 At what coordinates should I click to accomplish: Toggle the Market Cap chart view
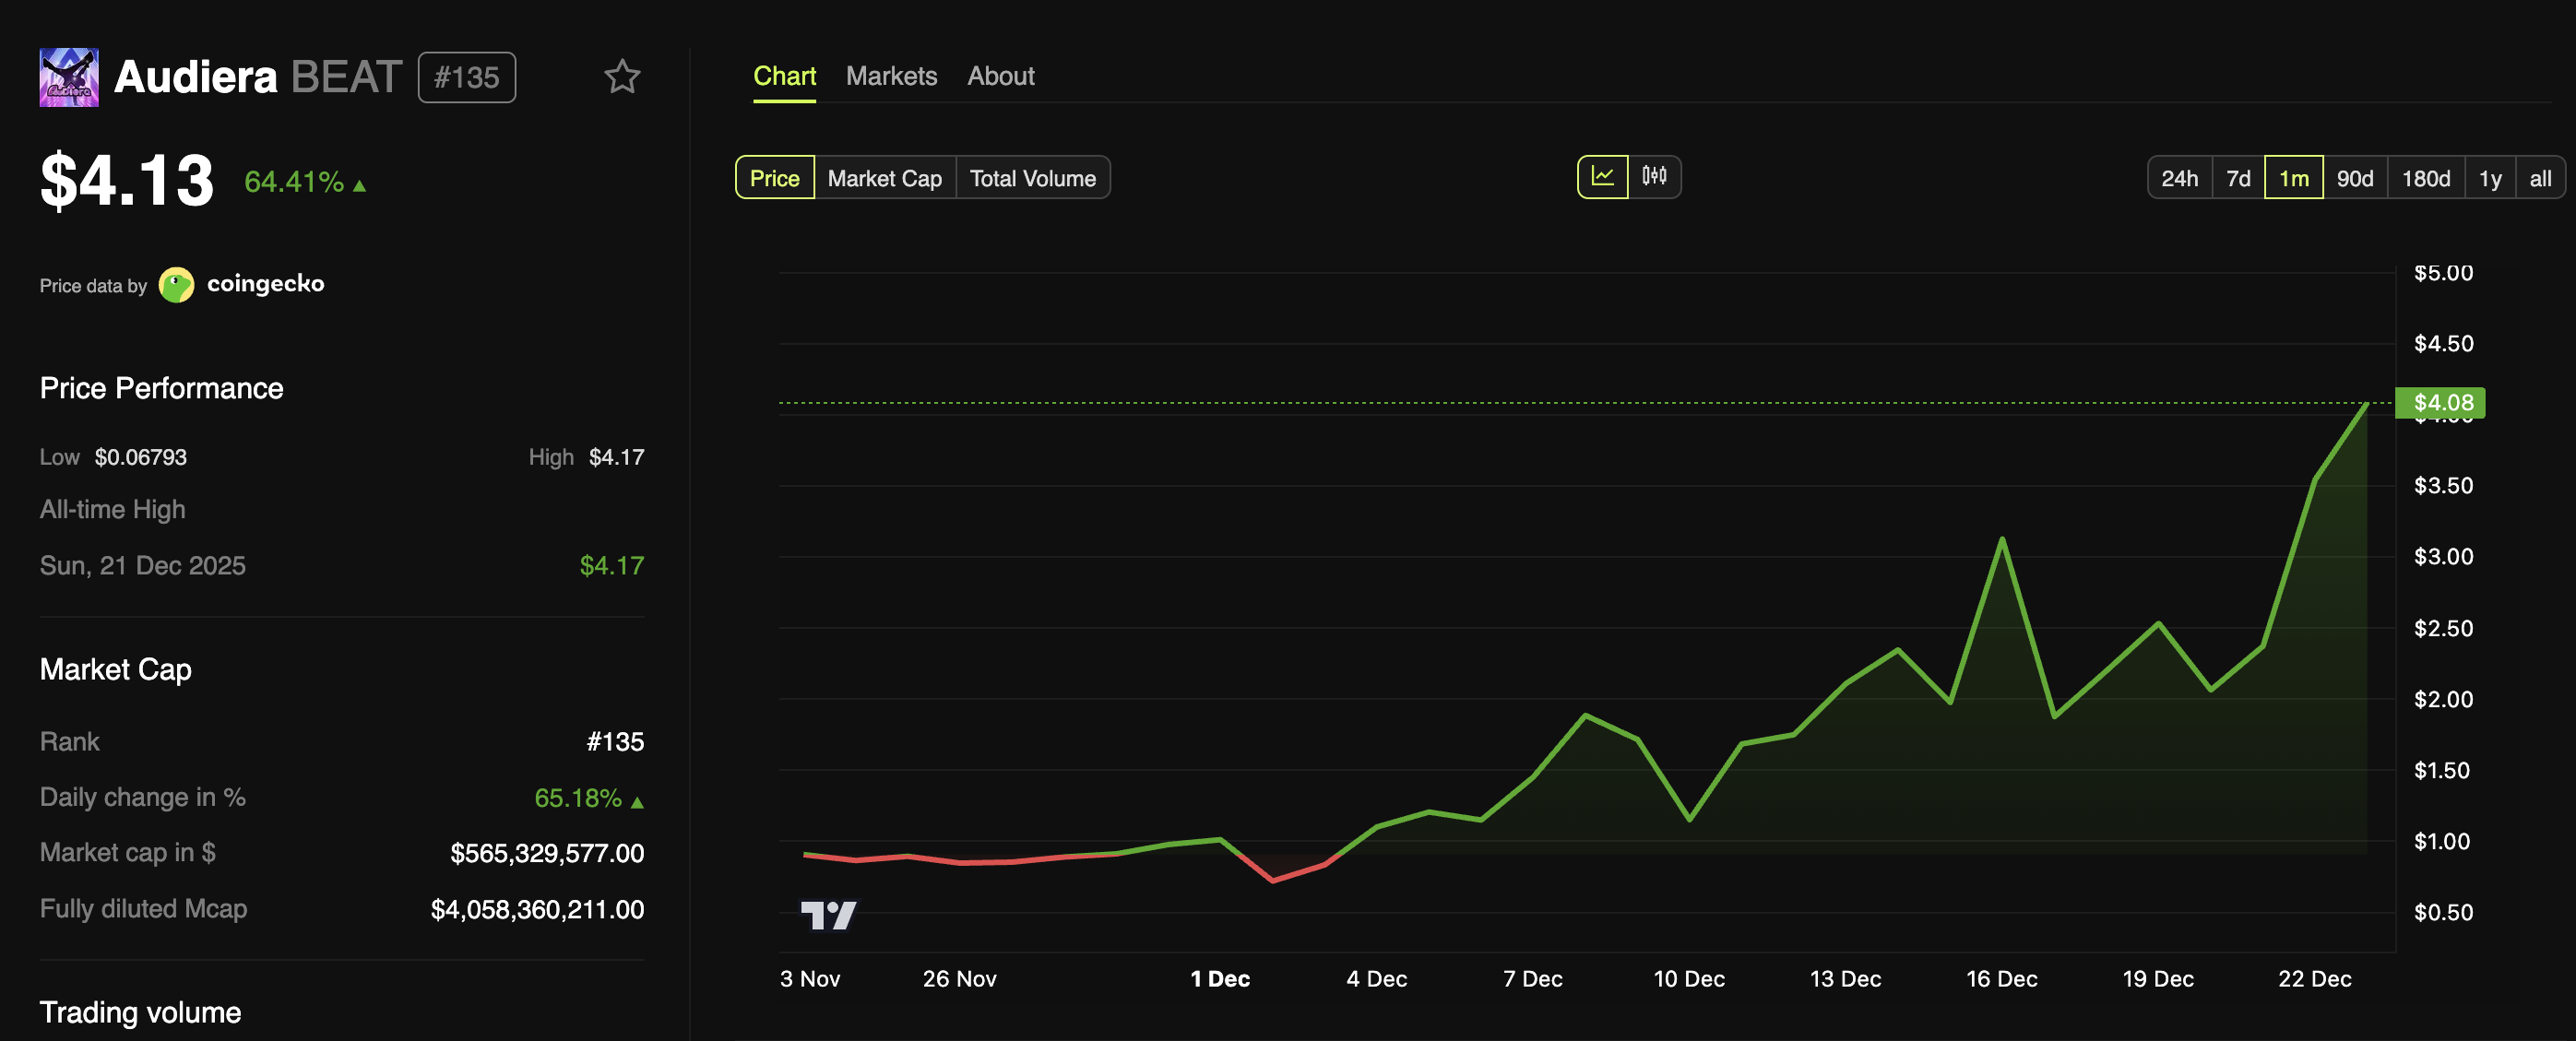click(884, 177)
